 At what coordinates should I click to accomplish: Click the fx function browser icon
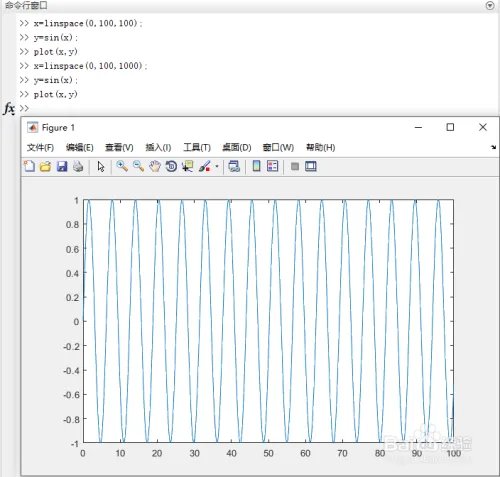9,109
